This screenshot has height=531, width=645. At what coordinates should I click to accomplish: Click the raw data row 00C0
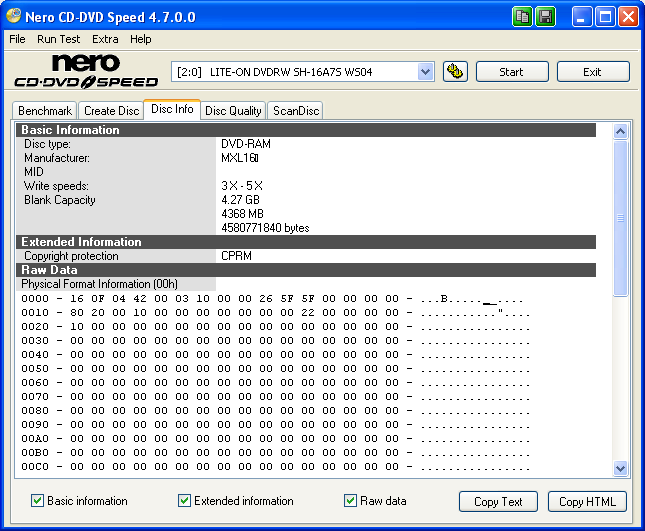[x=275, y=467]
